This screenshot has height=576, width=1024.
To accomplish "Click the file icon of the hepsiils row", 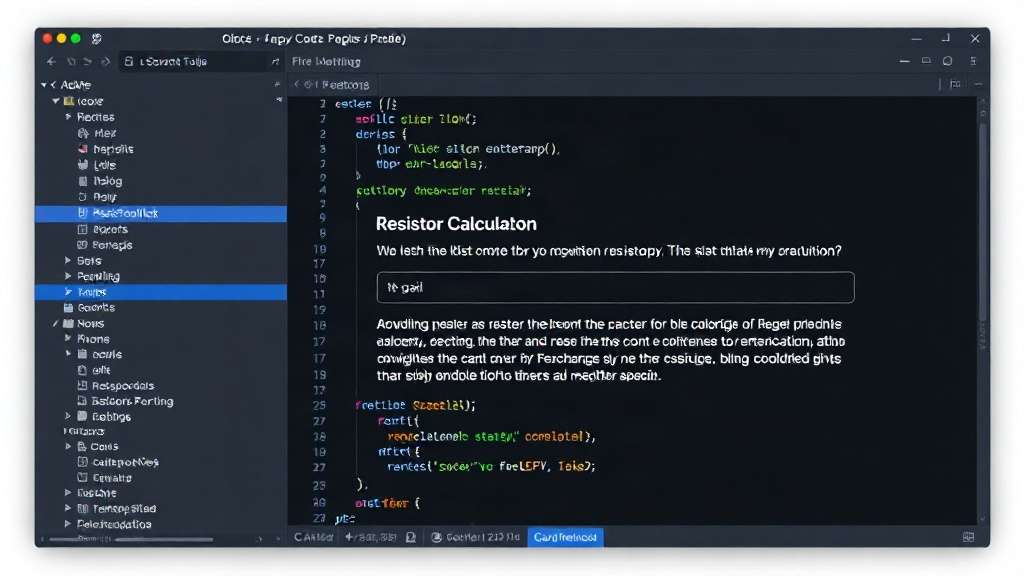I will tap(83, 149).
